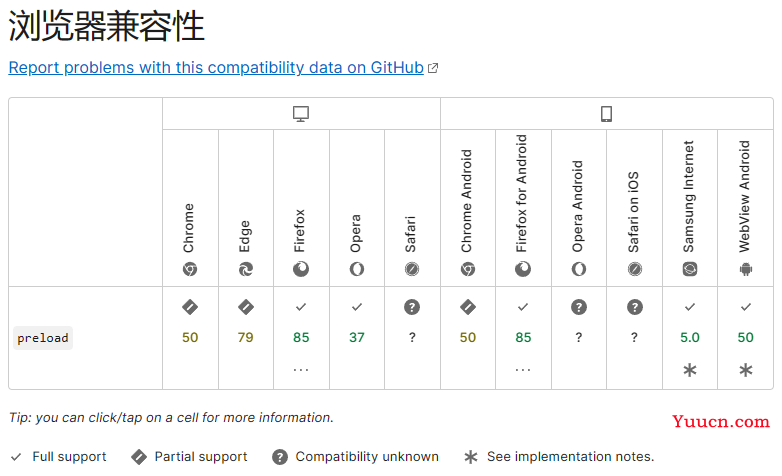The width and height of the screenshot is (782, 476).
Task: Click the Safari on iOS compass icon
Action: [x=634, y=269]
